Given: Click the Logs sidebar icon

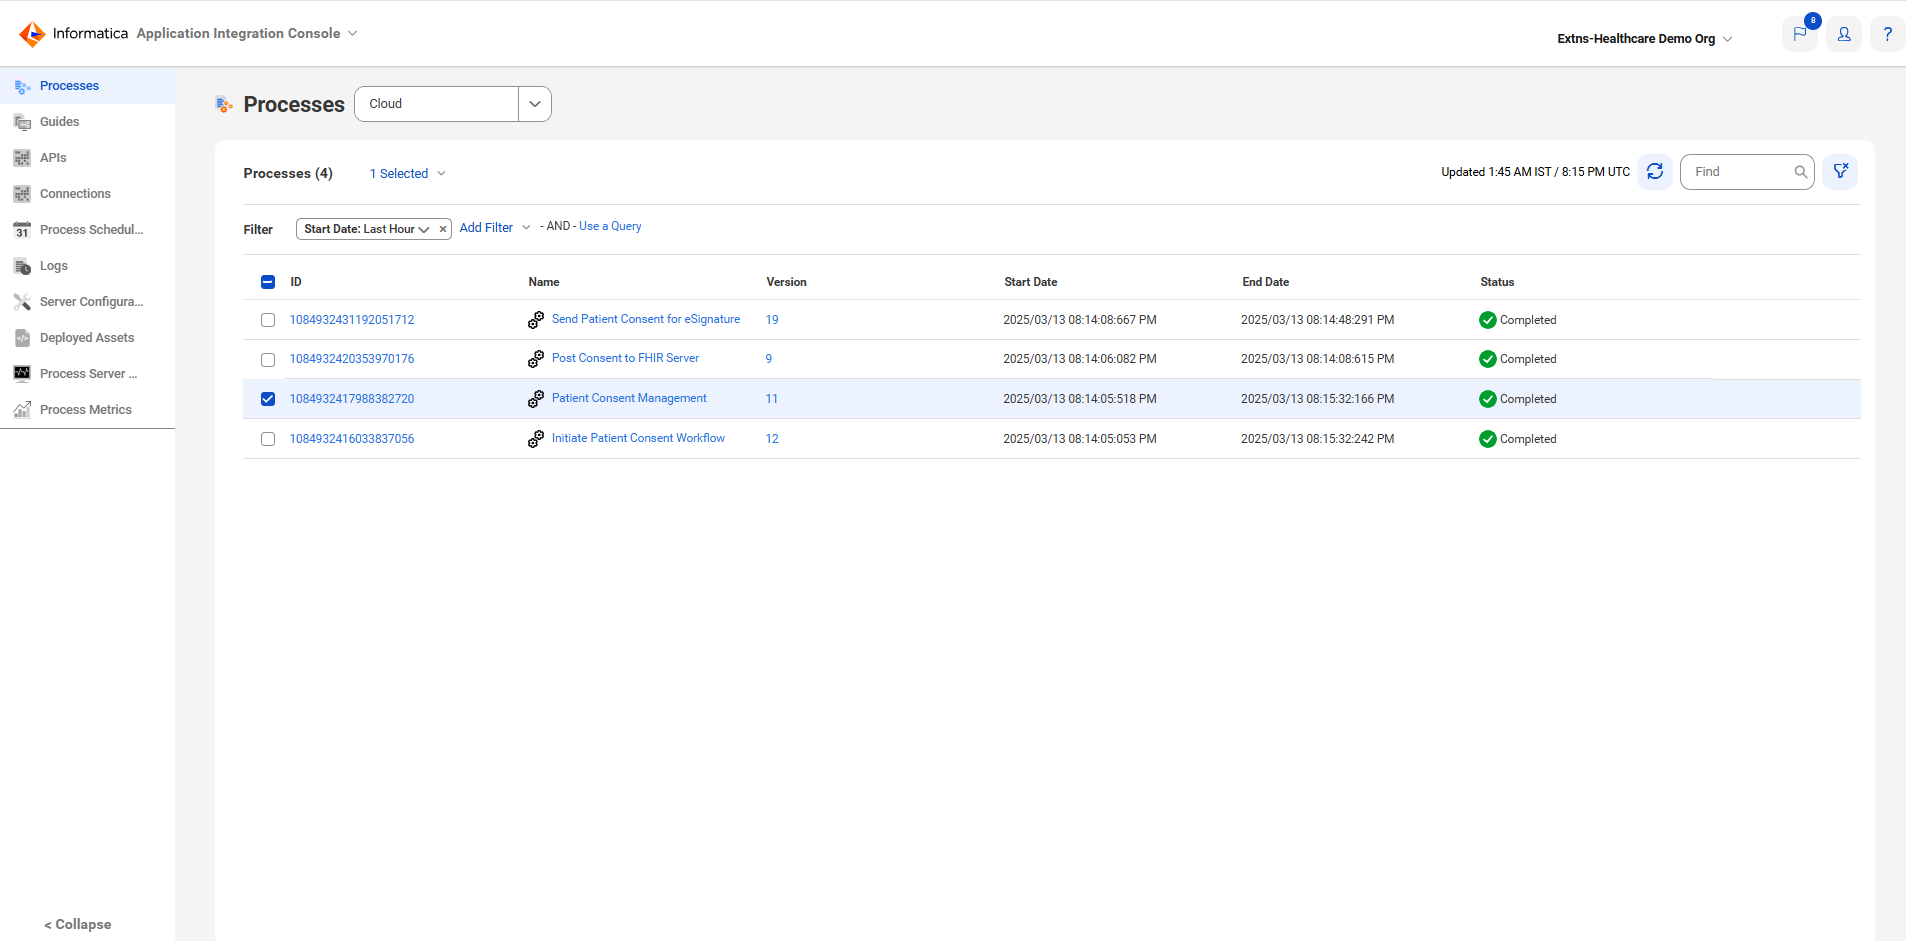Looking at the screenshot, I should [x=22, y=266].
